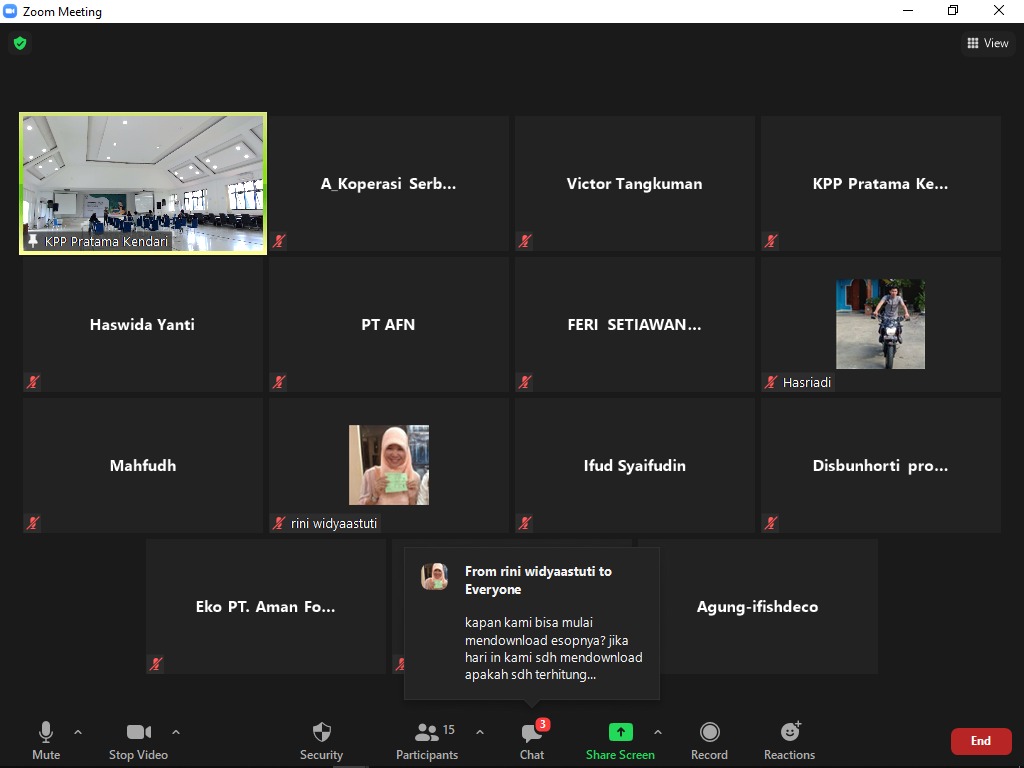Click the red End meeting button
The width and height of the screenshot is (1024, 768).
pos(980,741)
